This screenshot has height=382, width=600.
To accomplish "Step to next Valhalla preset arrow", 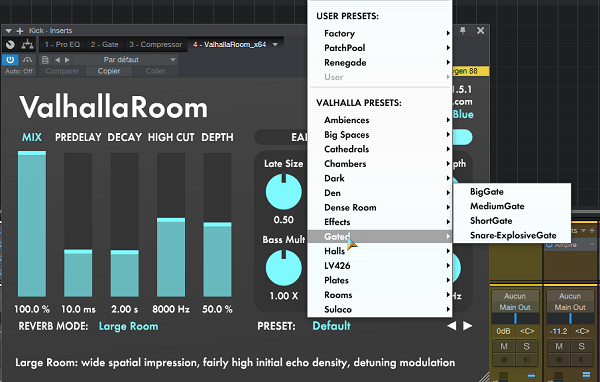I will pos(468,326).
